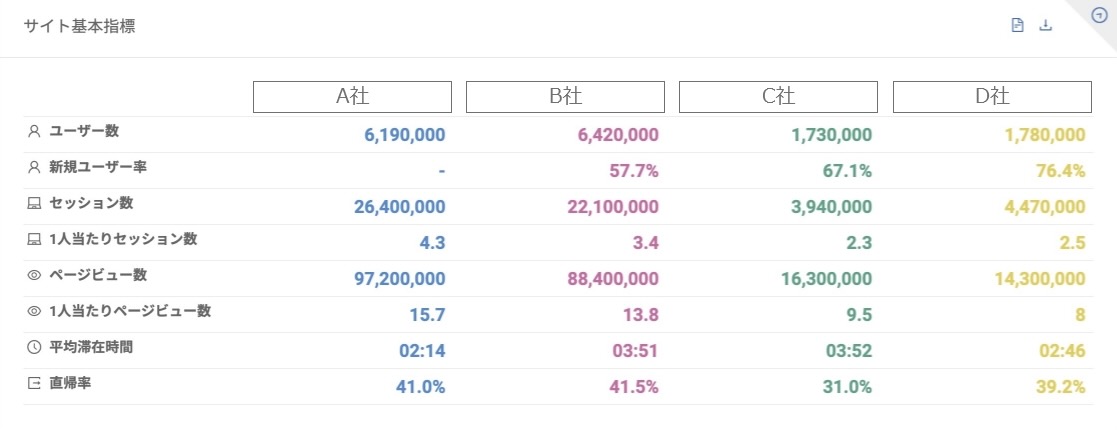Click the laptop icon beside セッション数
Screen dimensions: 1117x433
(34, 203)
